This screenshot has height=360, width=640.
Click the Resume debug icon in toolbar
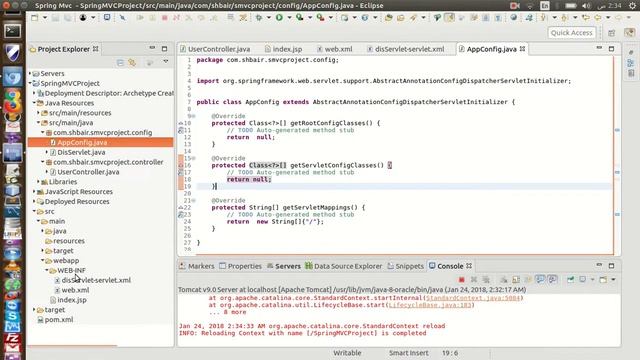tap(140, 18)
